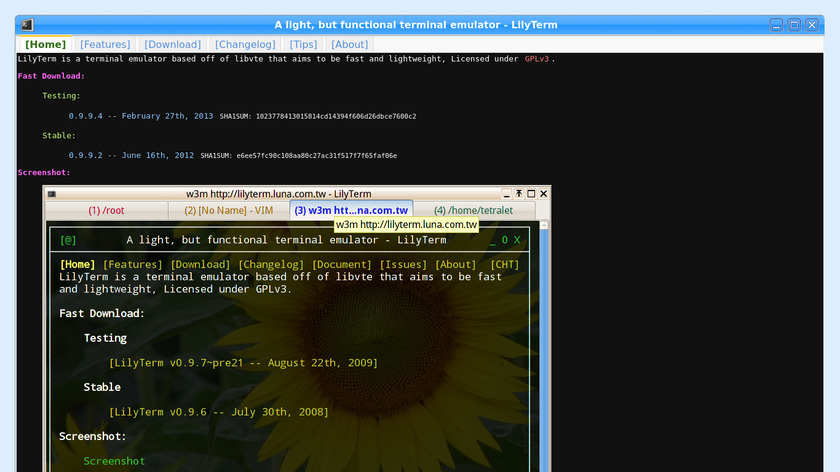
Task: Open [Home] in the w3m page menu
Action: (x=77, y=265)
